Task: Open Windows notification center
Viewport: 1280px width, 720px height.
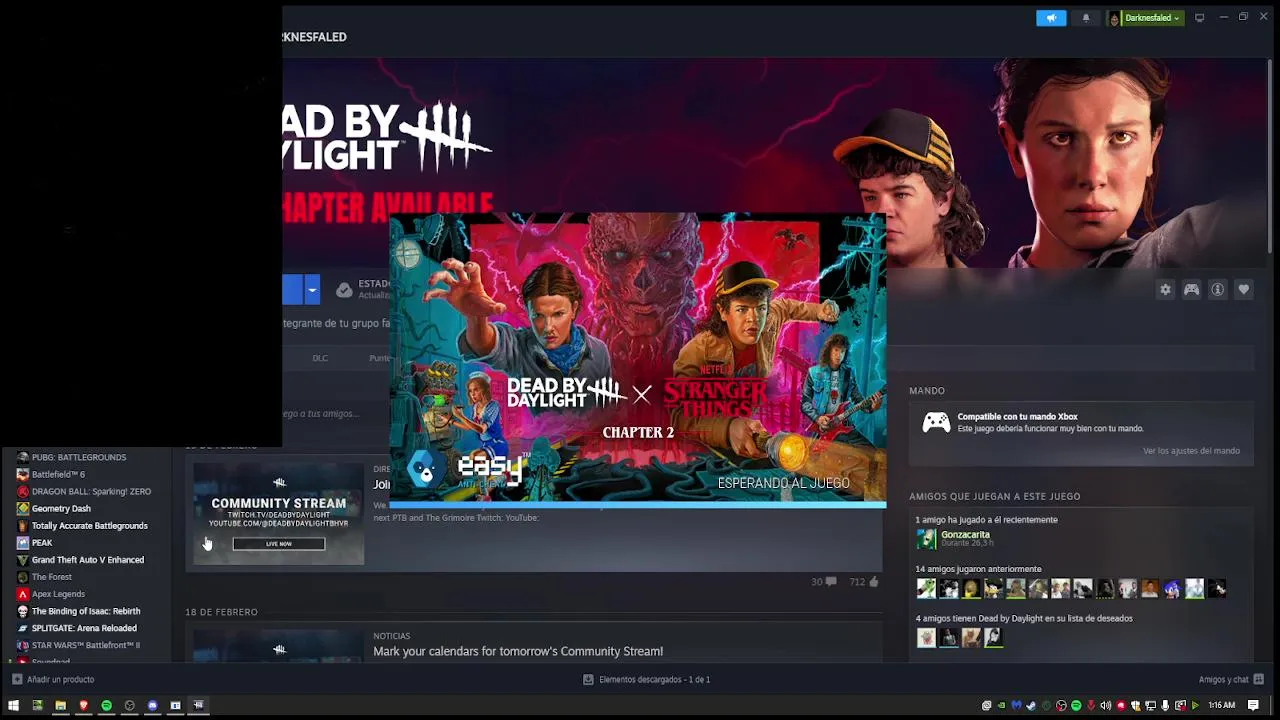Action: pyautogui.click(x=1253, y=705)
